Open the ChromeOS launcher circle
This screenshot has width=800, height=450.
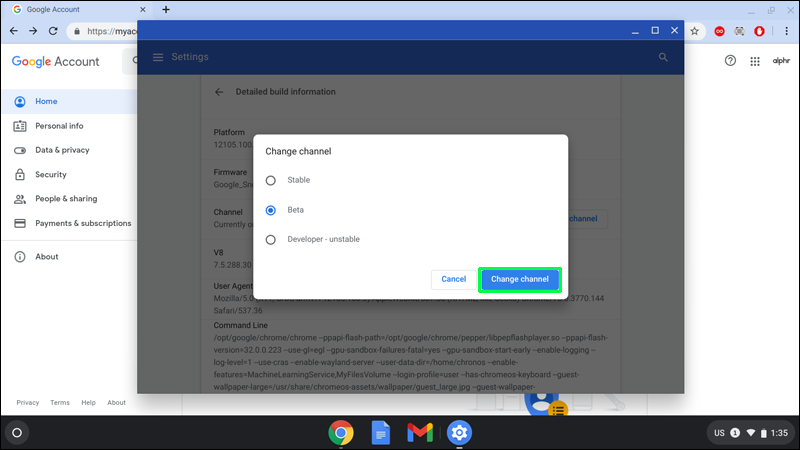(17, 433)
